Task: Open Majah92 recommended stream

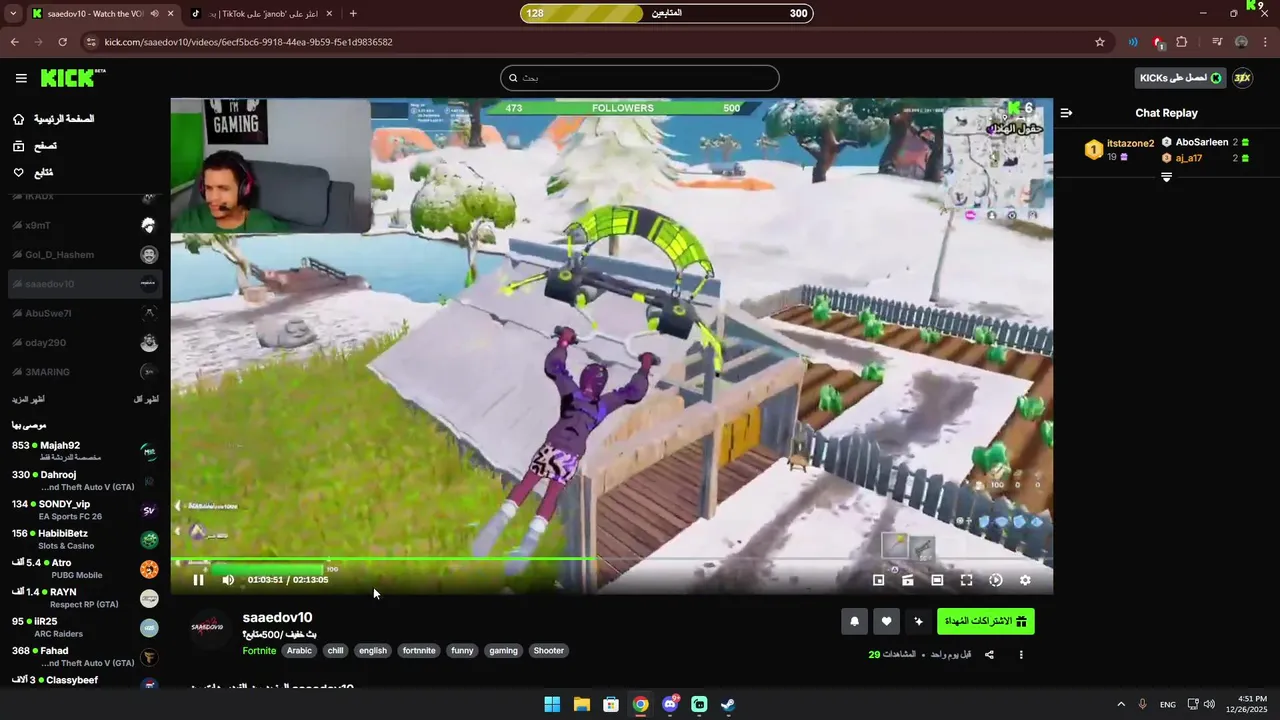Action: pos(85,451)
